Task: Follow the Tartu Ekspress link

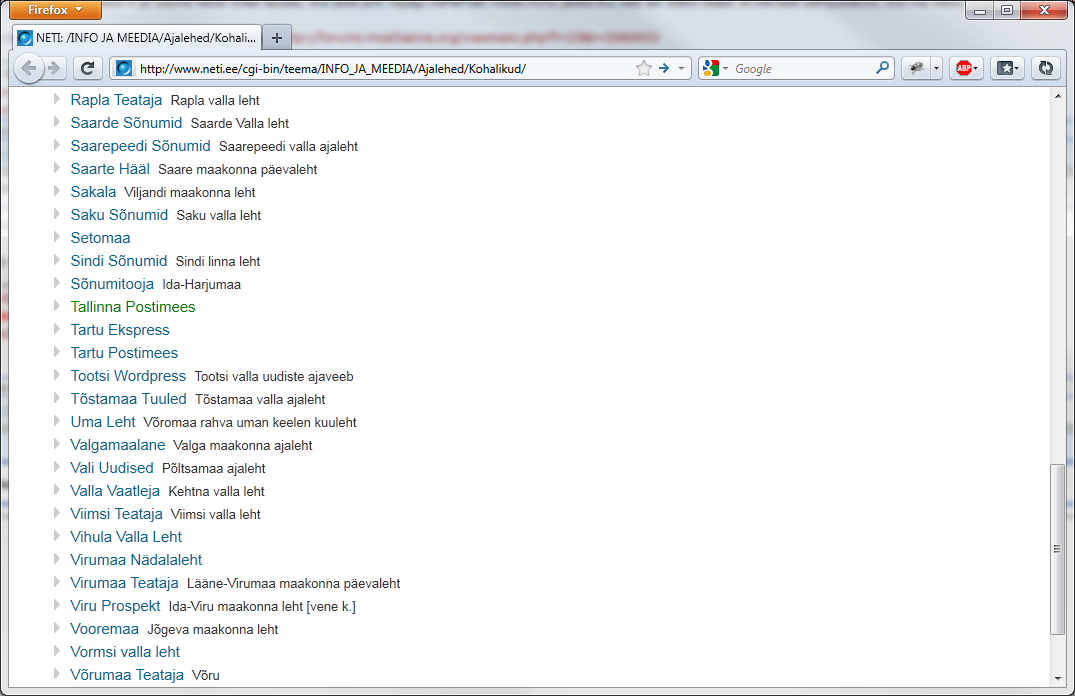Action: point(120,330)
